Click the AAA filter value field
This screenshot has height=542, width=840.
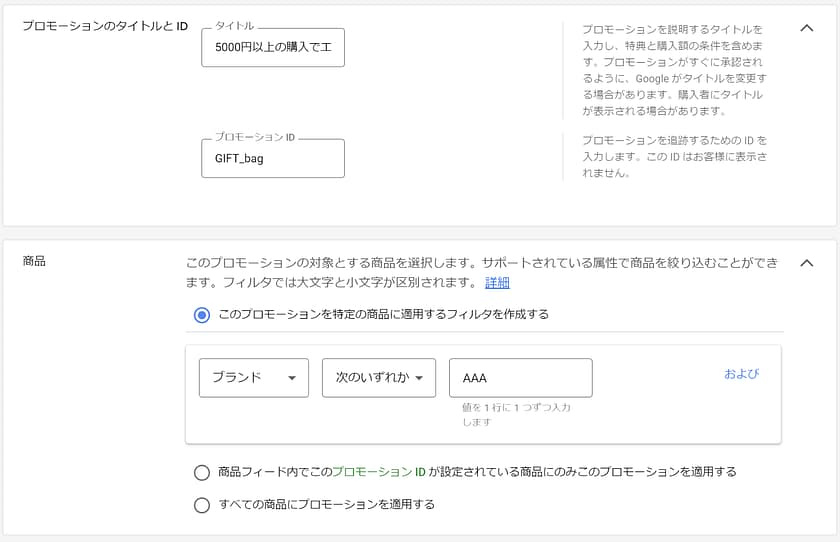coord(520,378)
